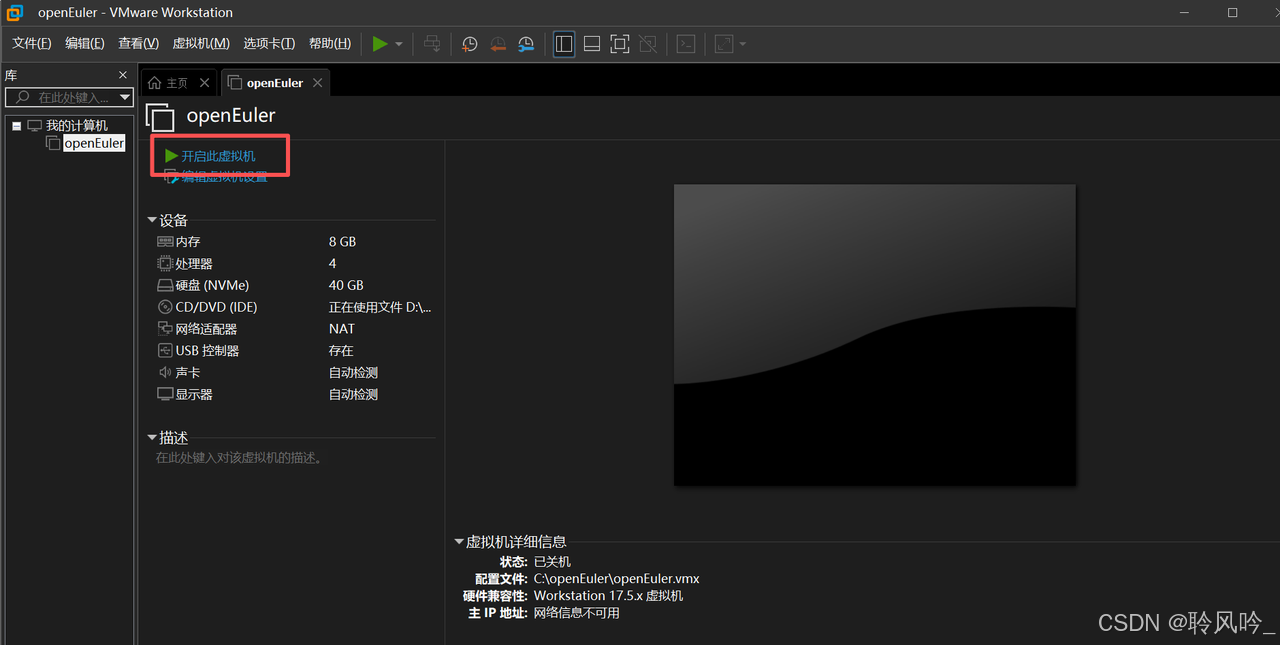Click the 40 GB disk value
The width and height of the screenshot is (1280, 645).
[346, 286]
